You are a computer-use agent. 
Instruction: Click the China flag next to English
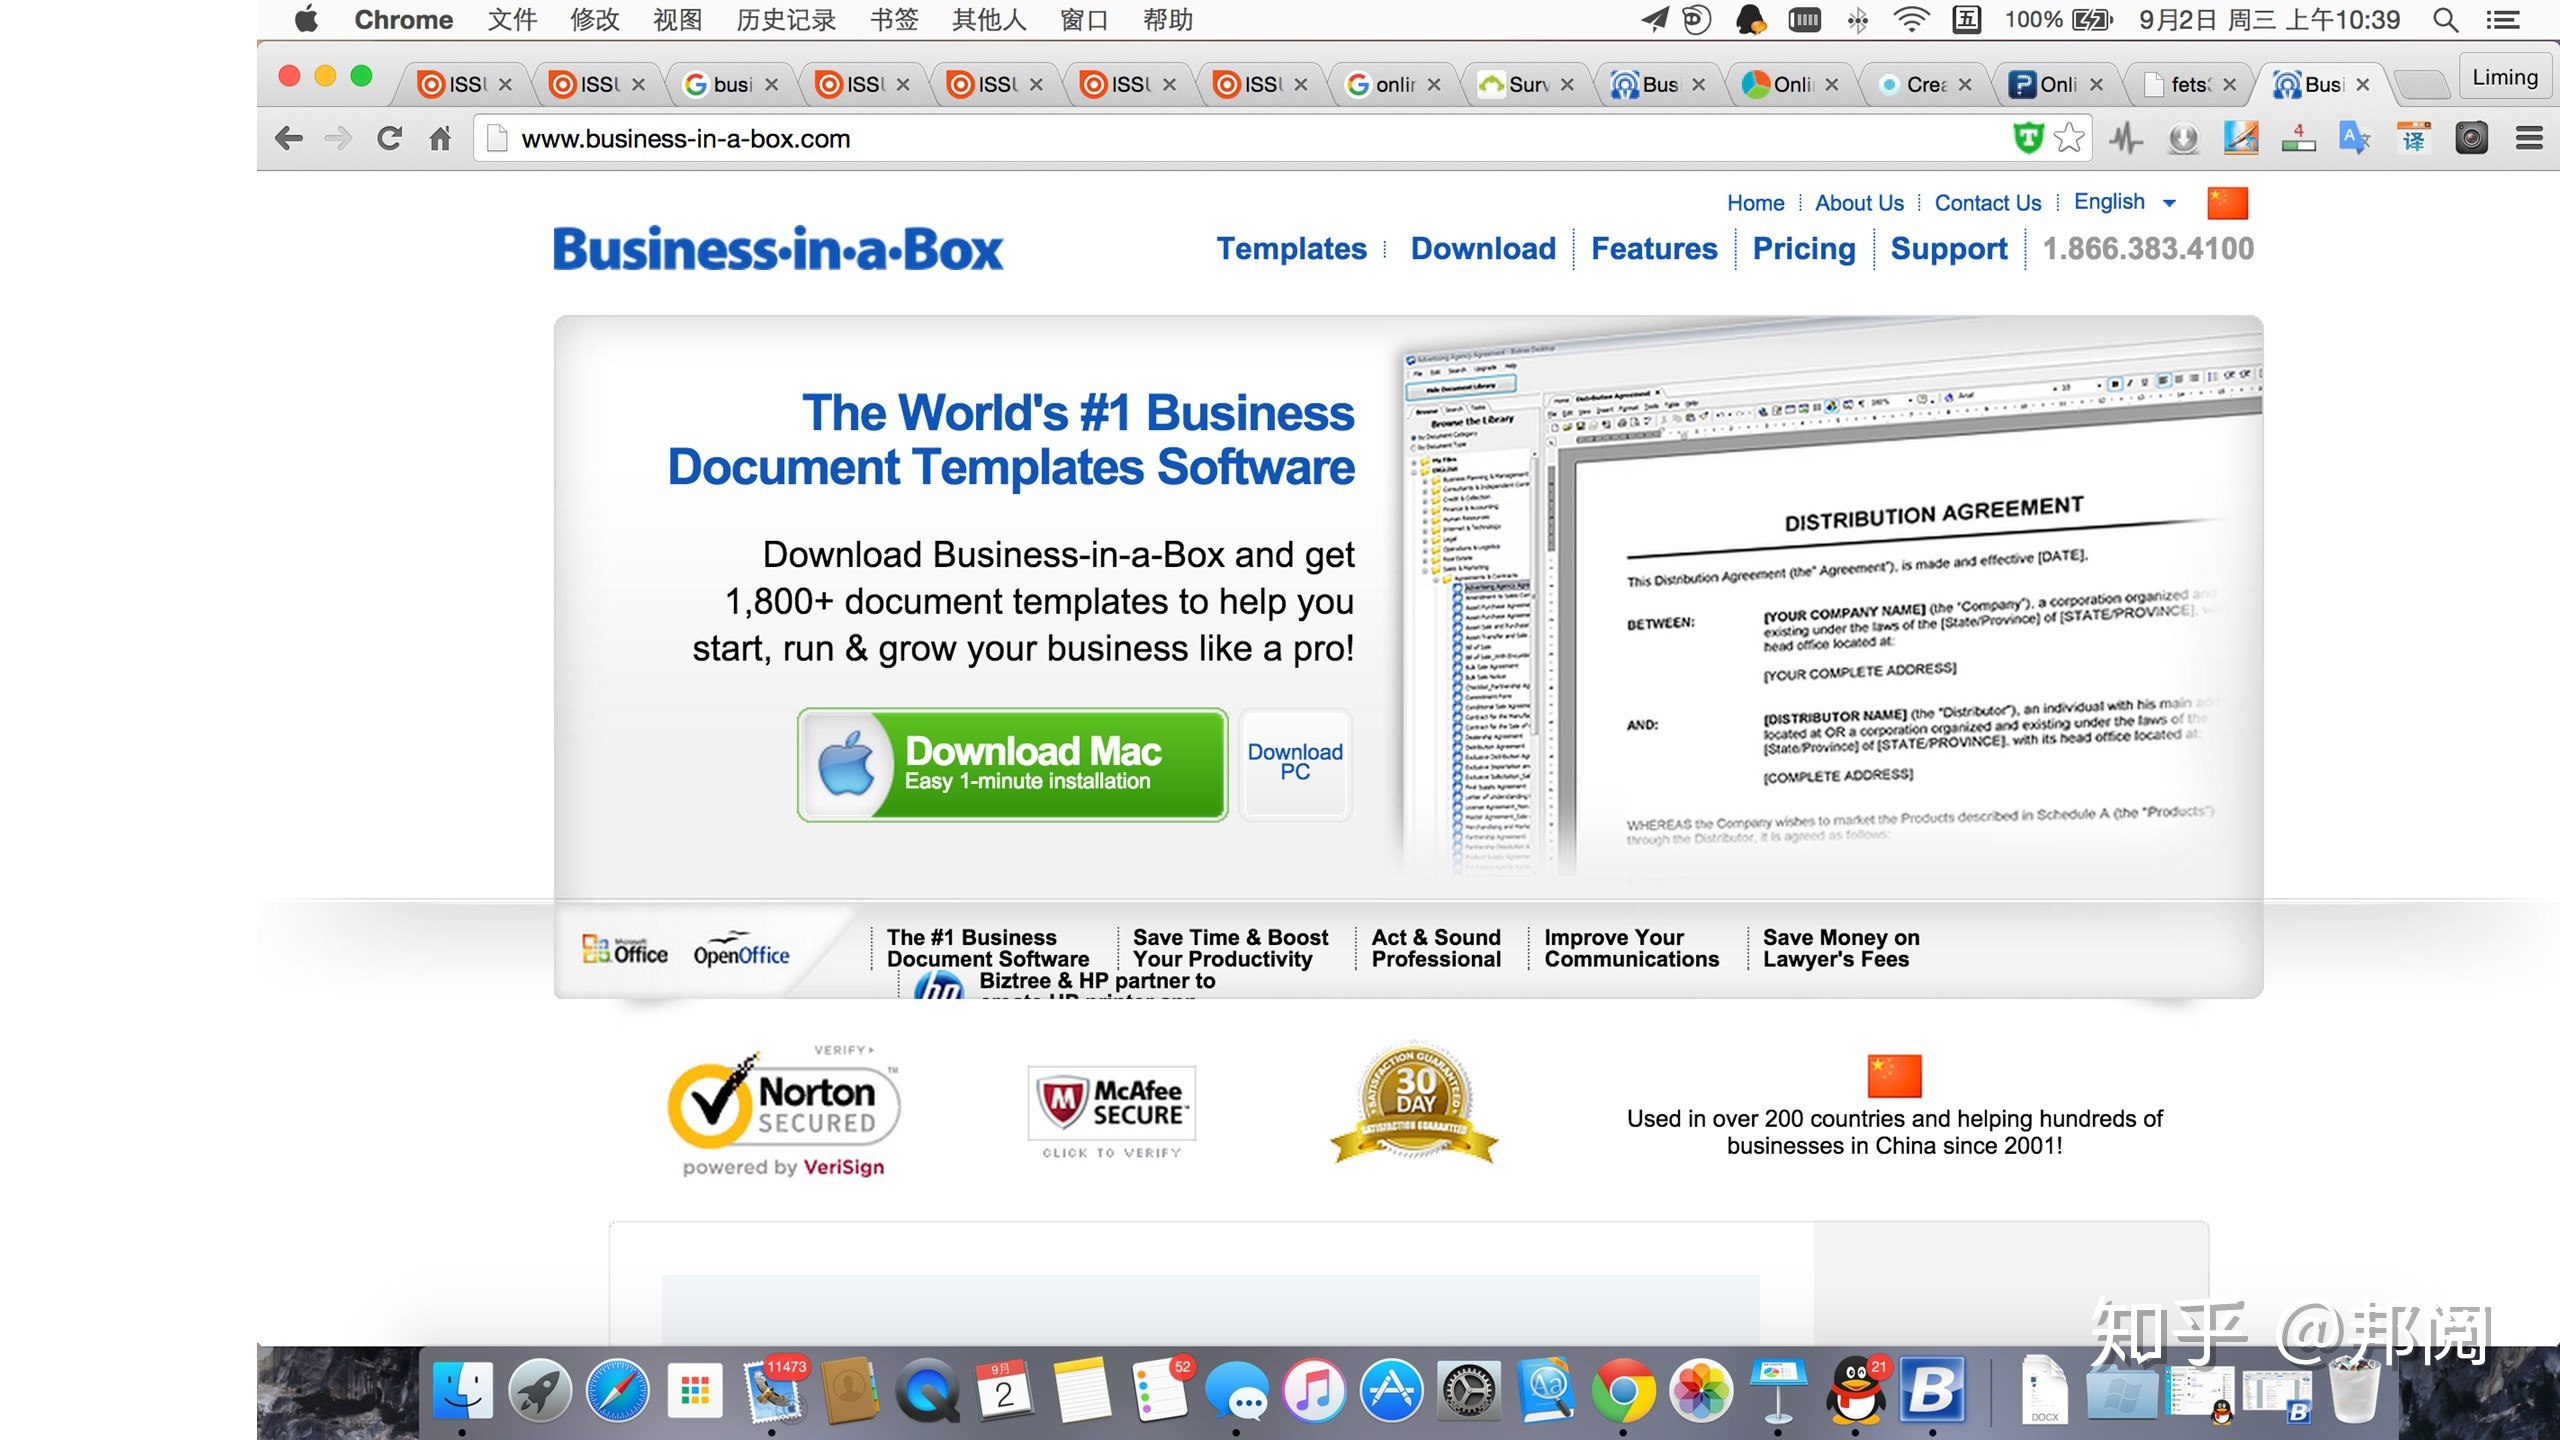[2227, 203]
